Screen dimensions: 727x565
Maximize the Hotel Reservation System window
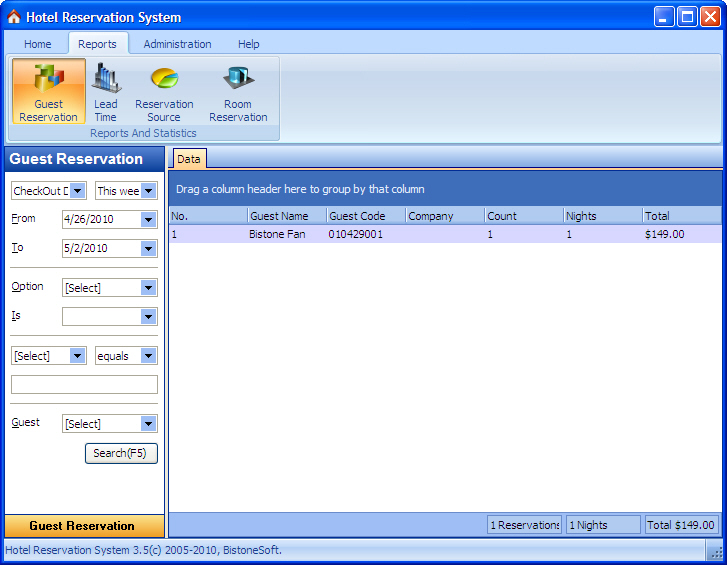pyautogui.click(x=687, y=17)
